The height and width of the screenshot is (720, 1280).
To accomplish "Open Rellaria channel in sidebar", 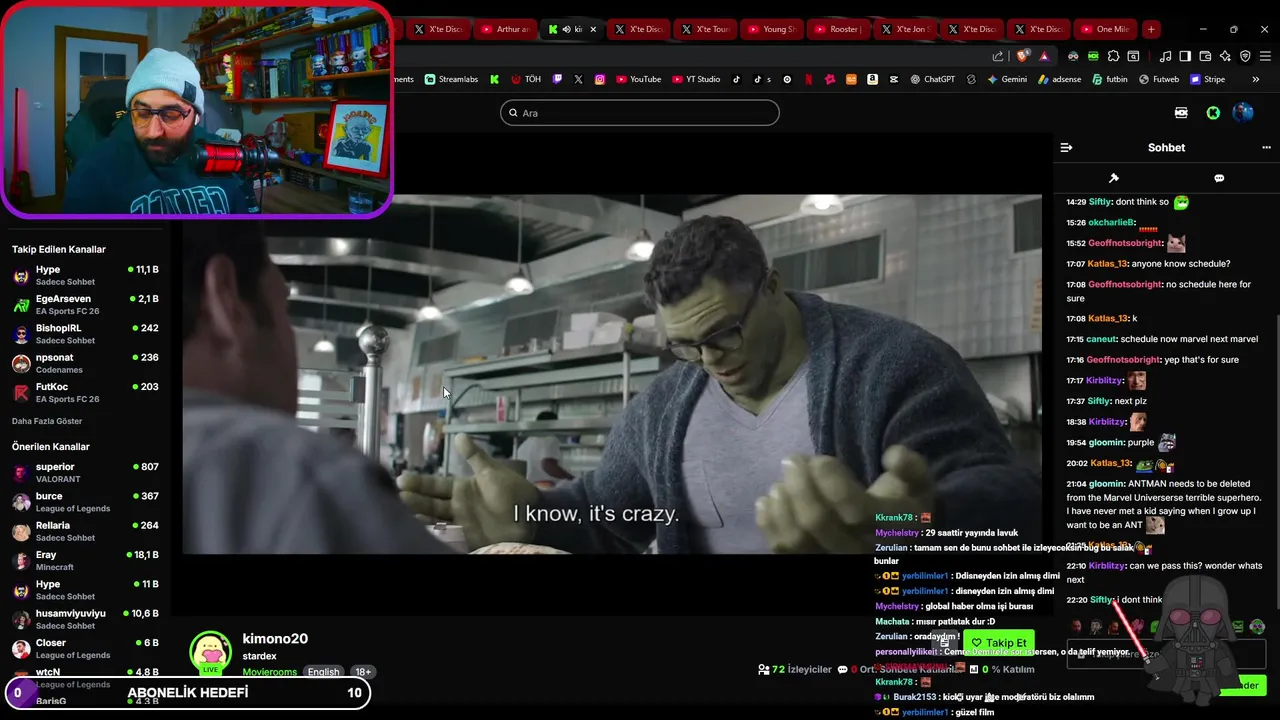I will [x=85, y=531].
